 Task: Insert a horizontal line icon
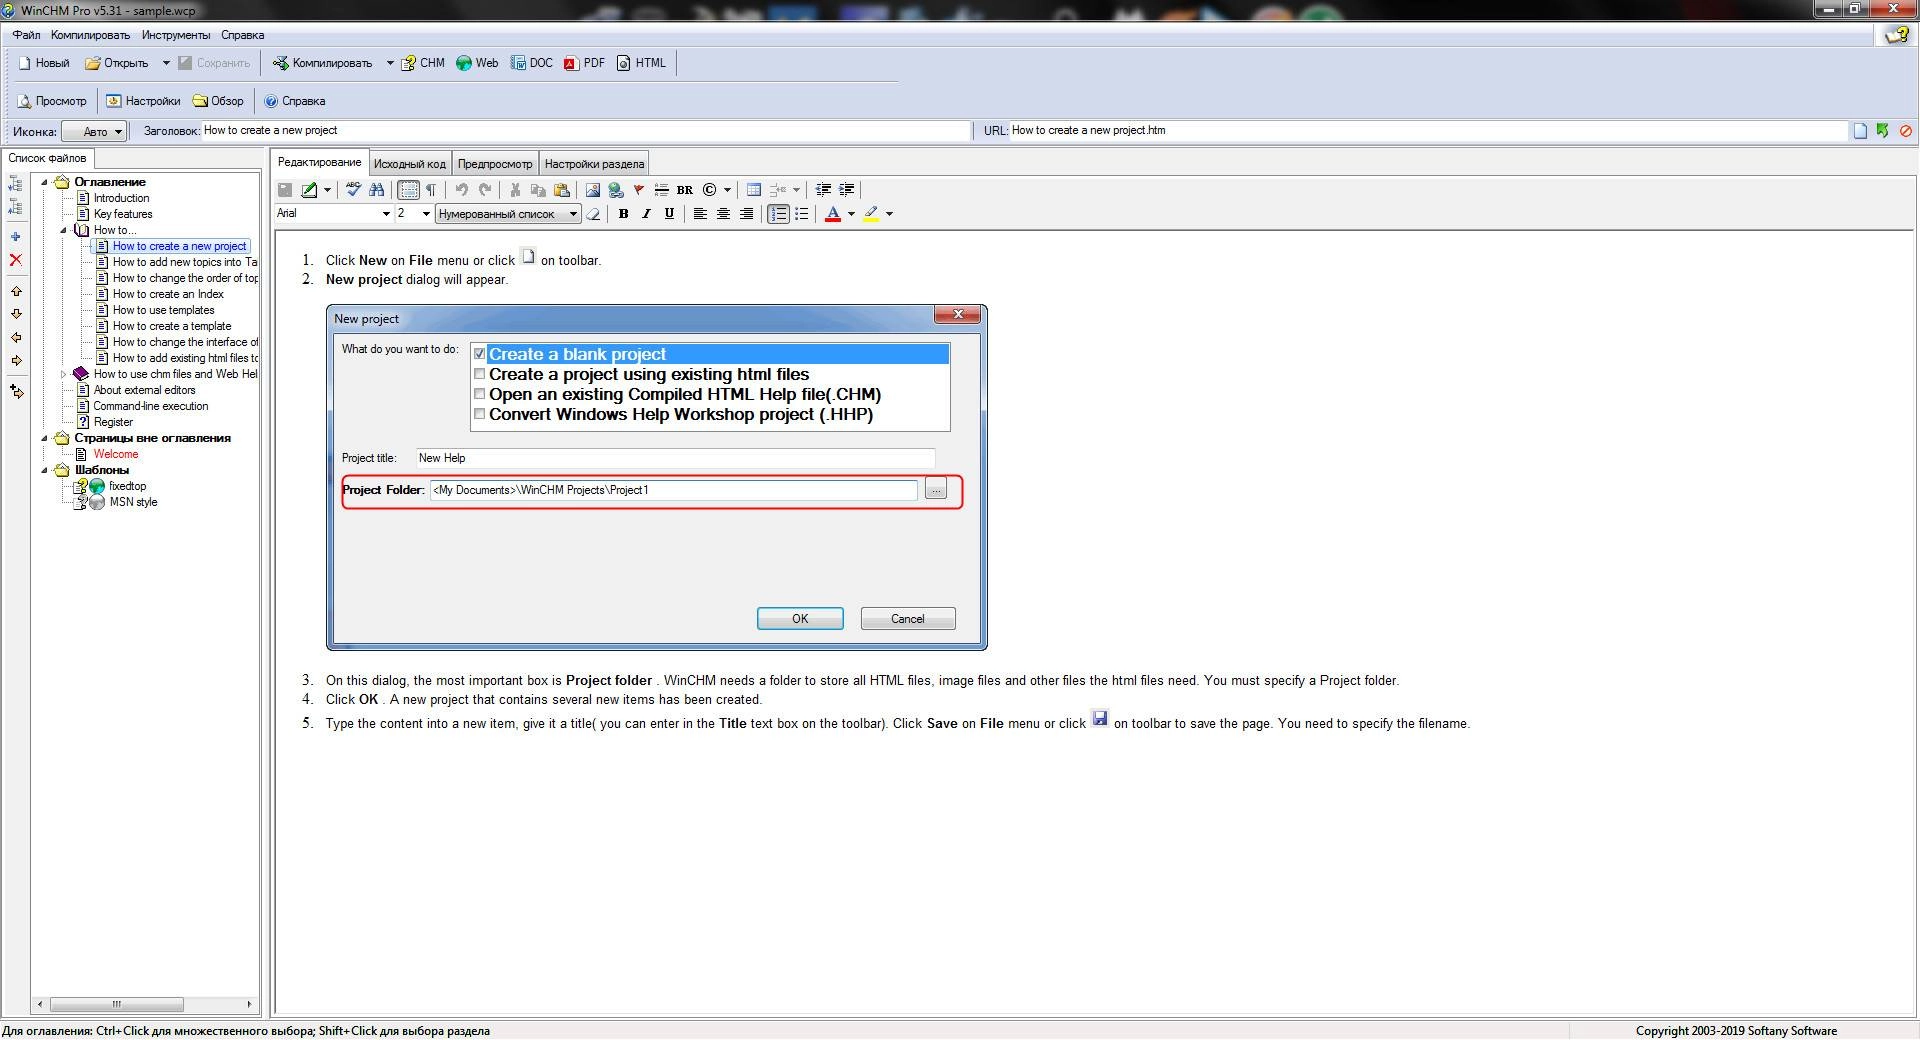tap(661, 189)
